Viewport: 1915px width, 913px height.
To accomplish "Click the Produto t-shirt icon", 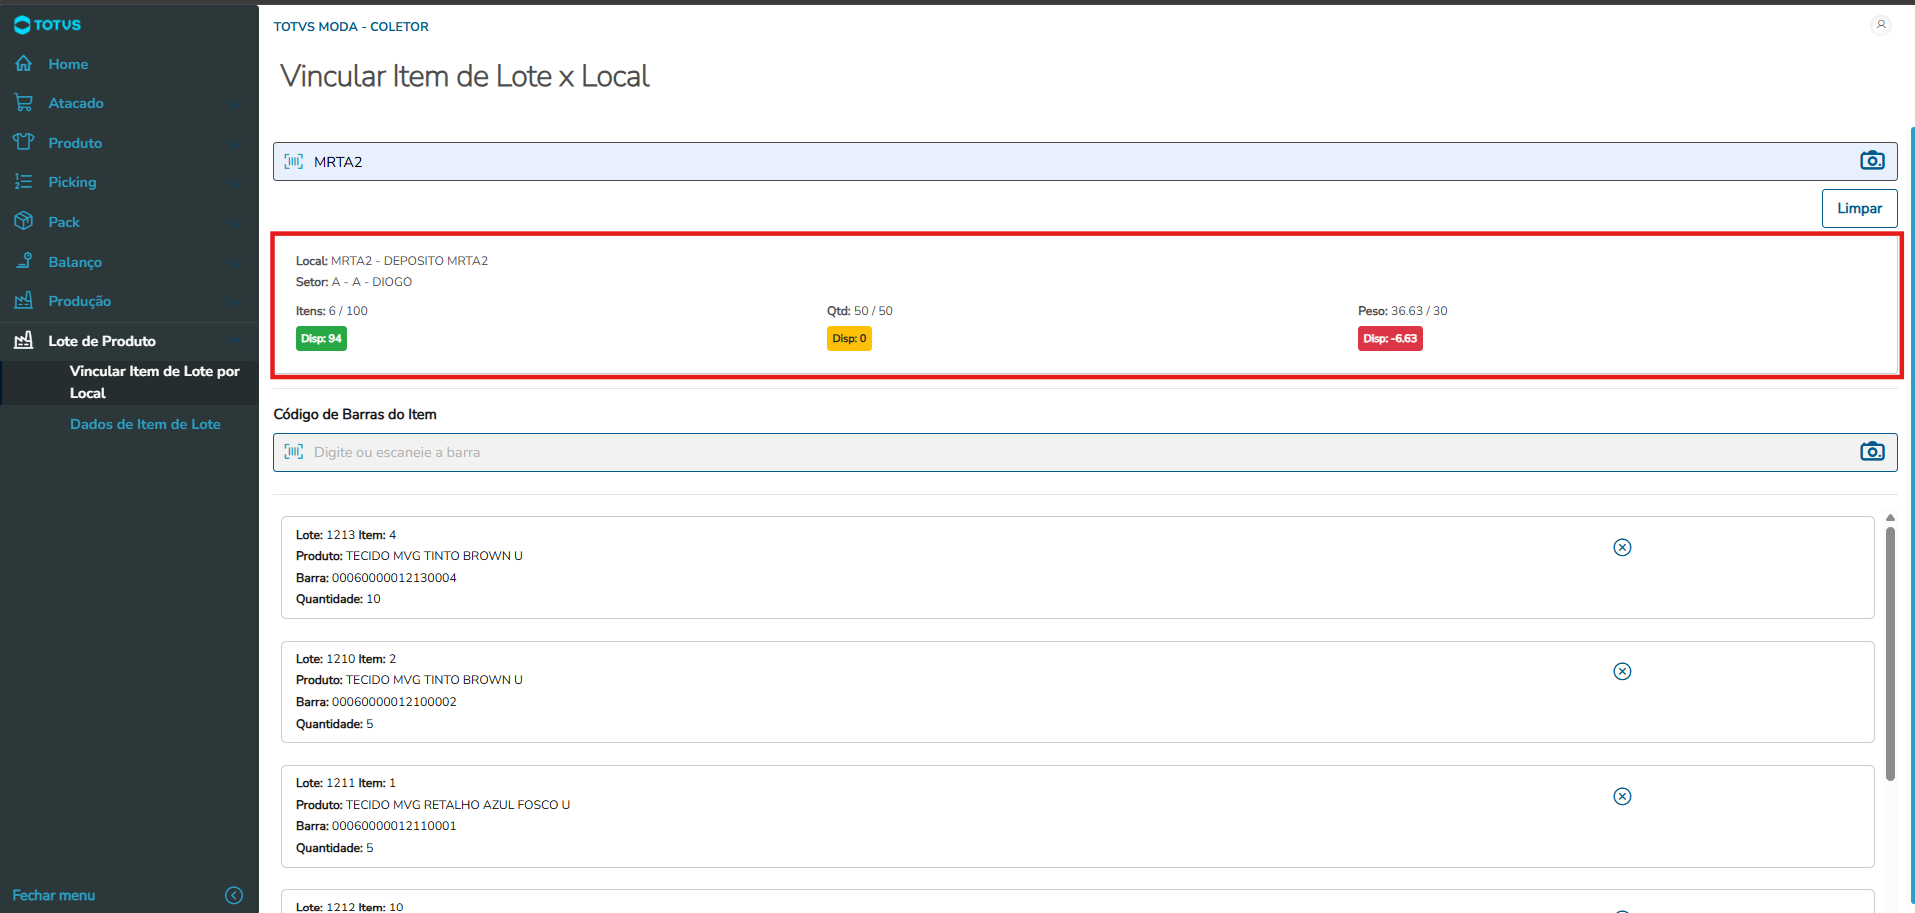I will 24,143.
